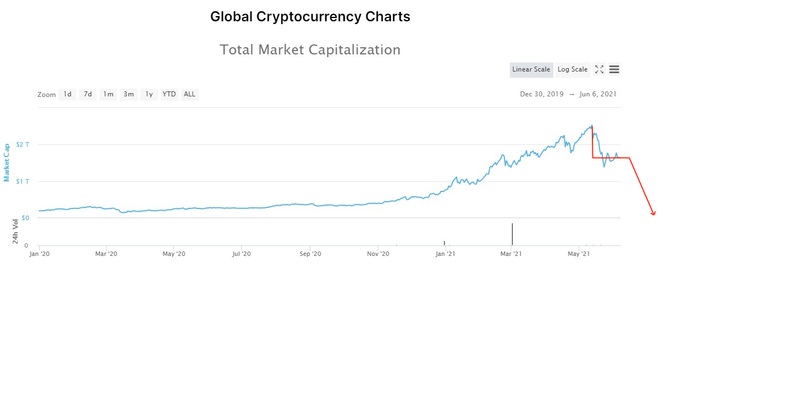Click the red arrow head tip
The height and width of the screenshot is (418, 800).
(653, 214)
